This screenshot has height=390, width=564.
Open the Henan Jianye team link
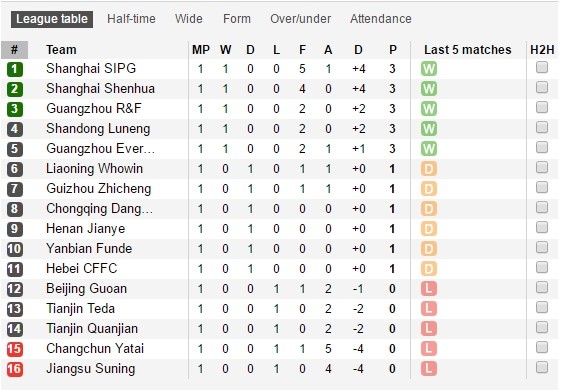(x=86, y=229)
